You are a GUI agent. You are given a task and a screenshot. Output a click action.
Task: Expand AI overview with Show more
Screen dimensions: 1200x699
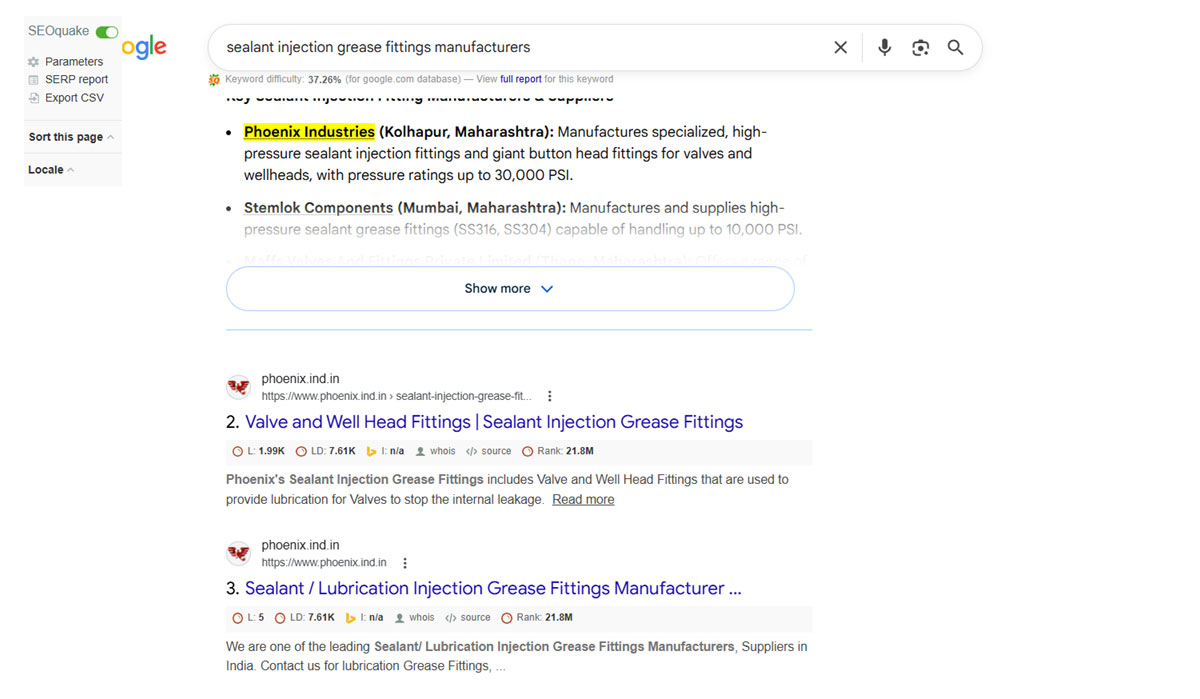pos(510,289)
